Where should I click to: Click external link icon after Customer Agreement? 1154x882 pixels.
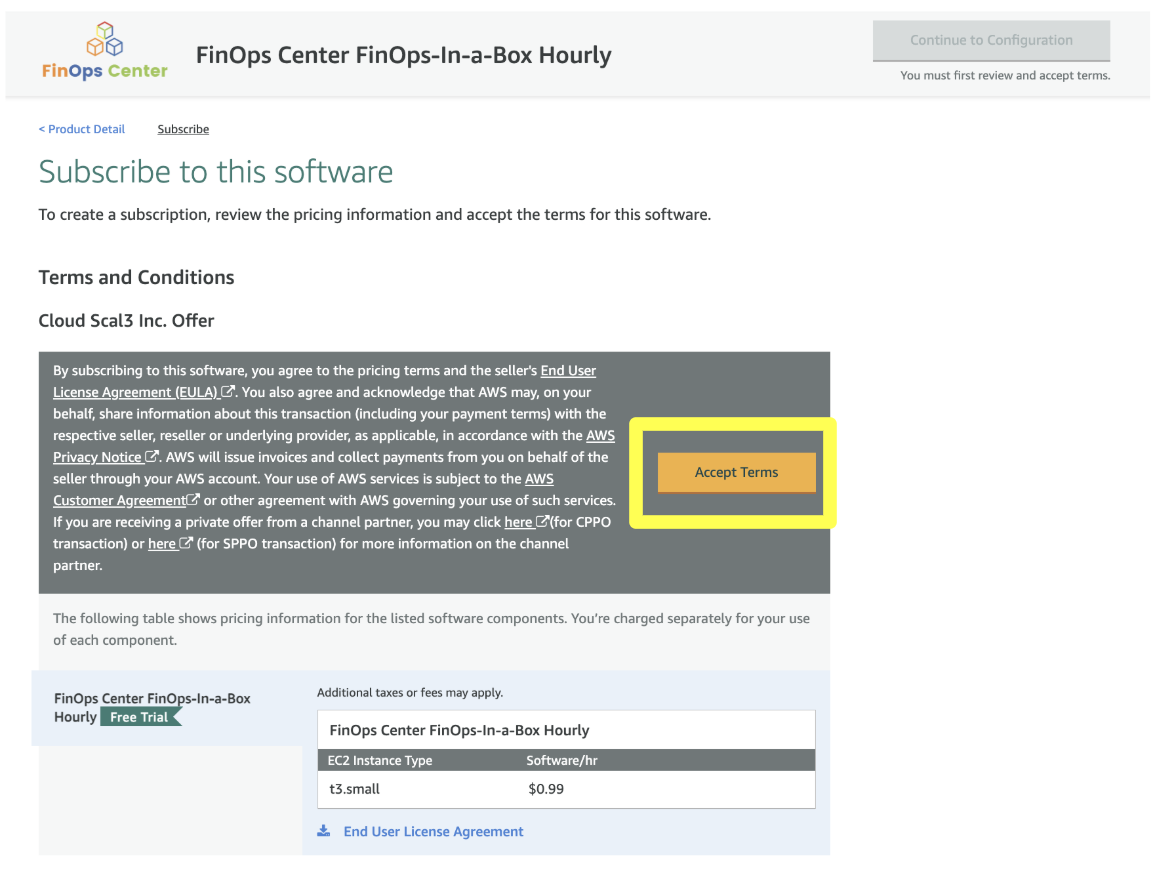click(x=194, y=500)
